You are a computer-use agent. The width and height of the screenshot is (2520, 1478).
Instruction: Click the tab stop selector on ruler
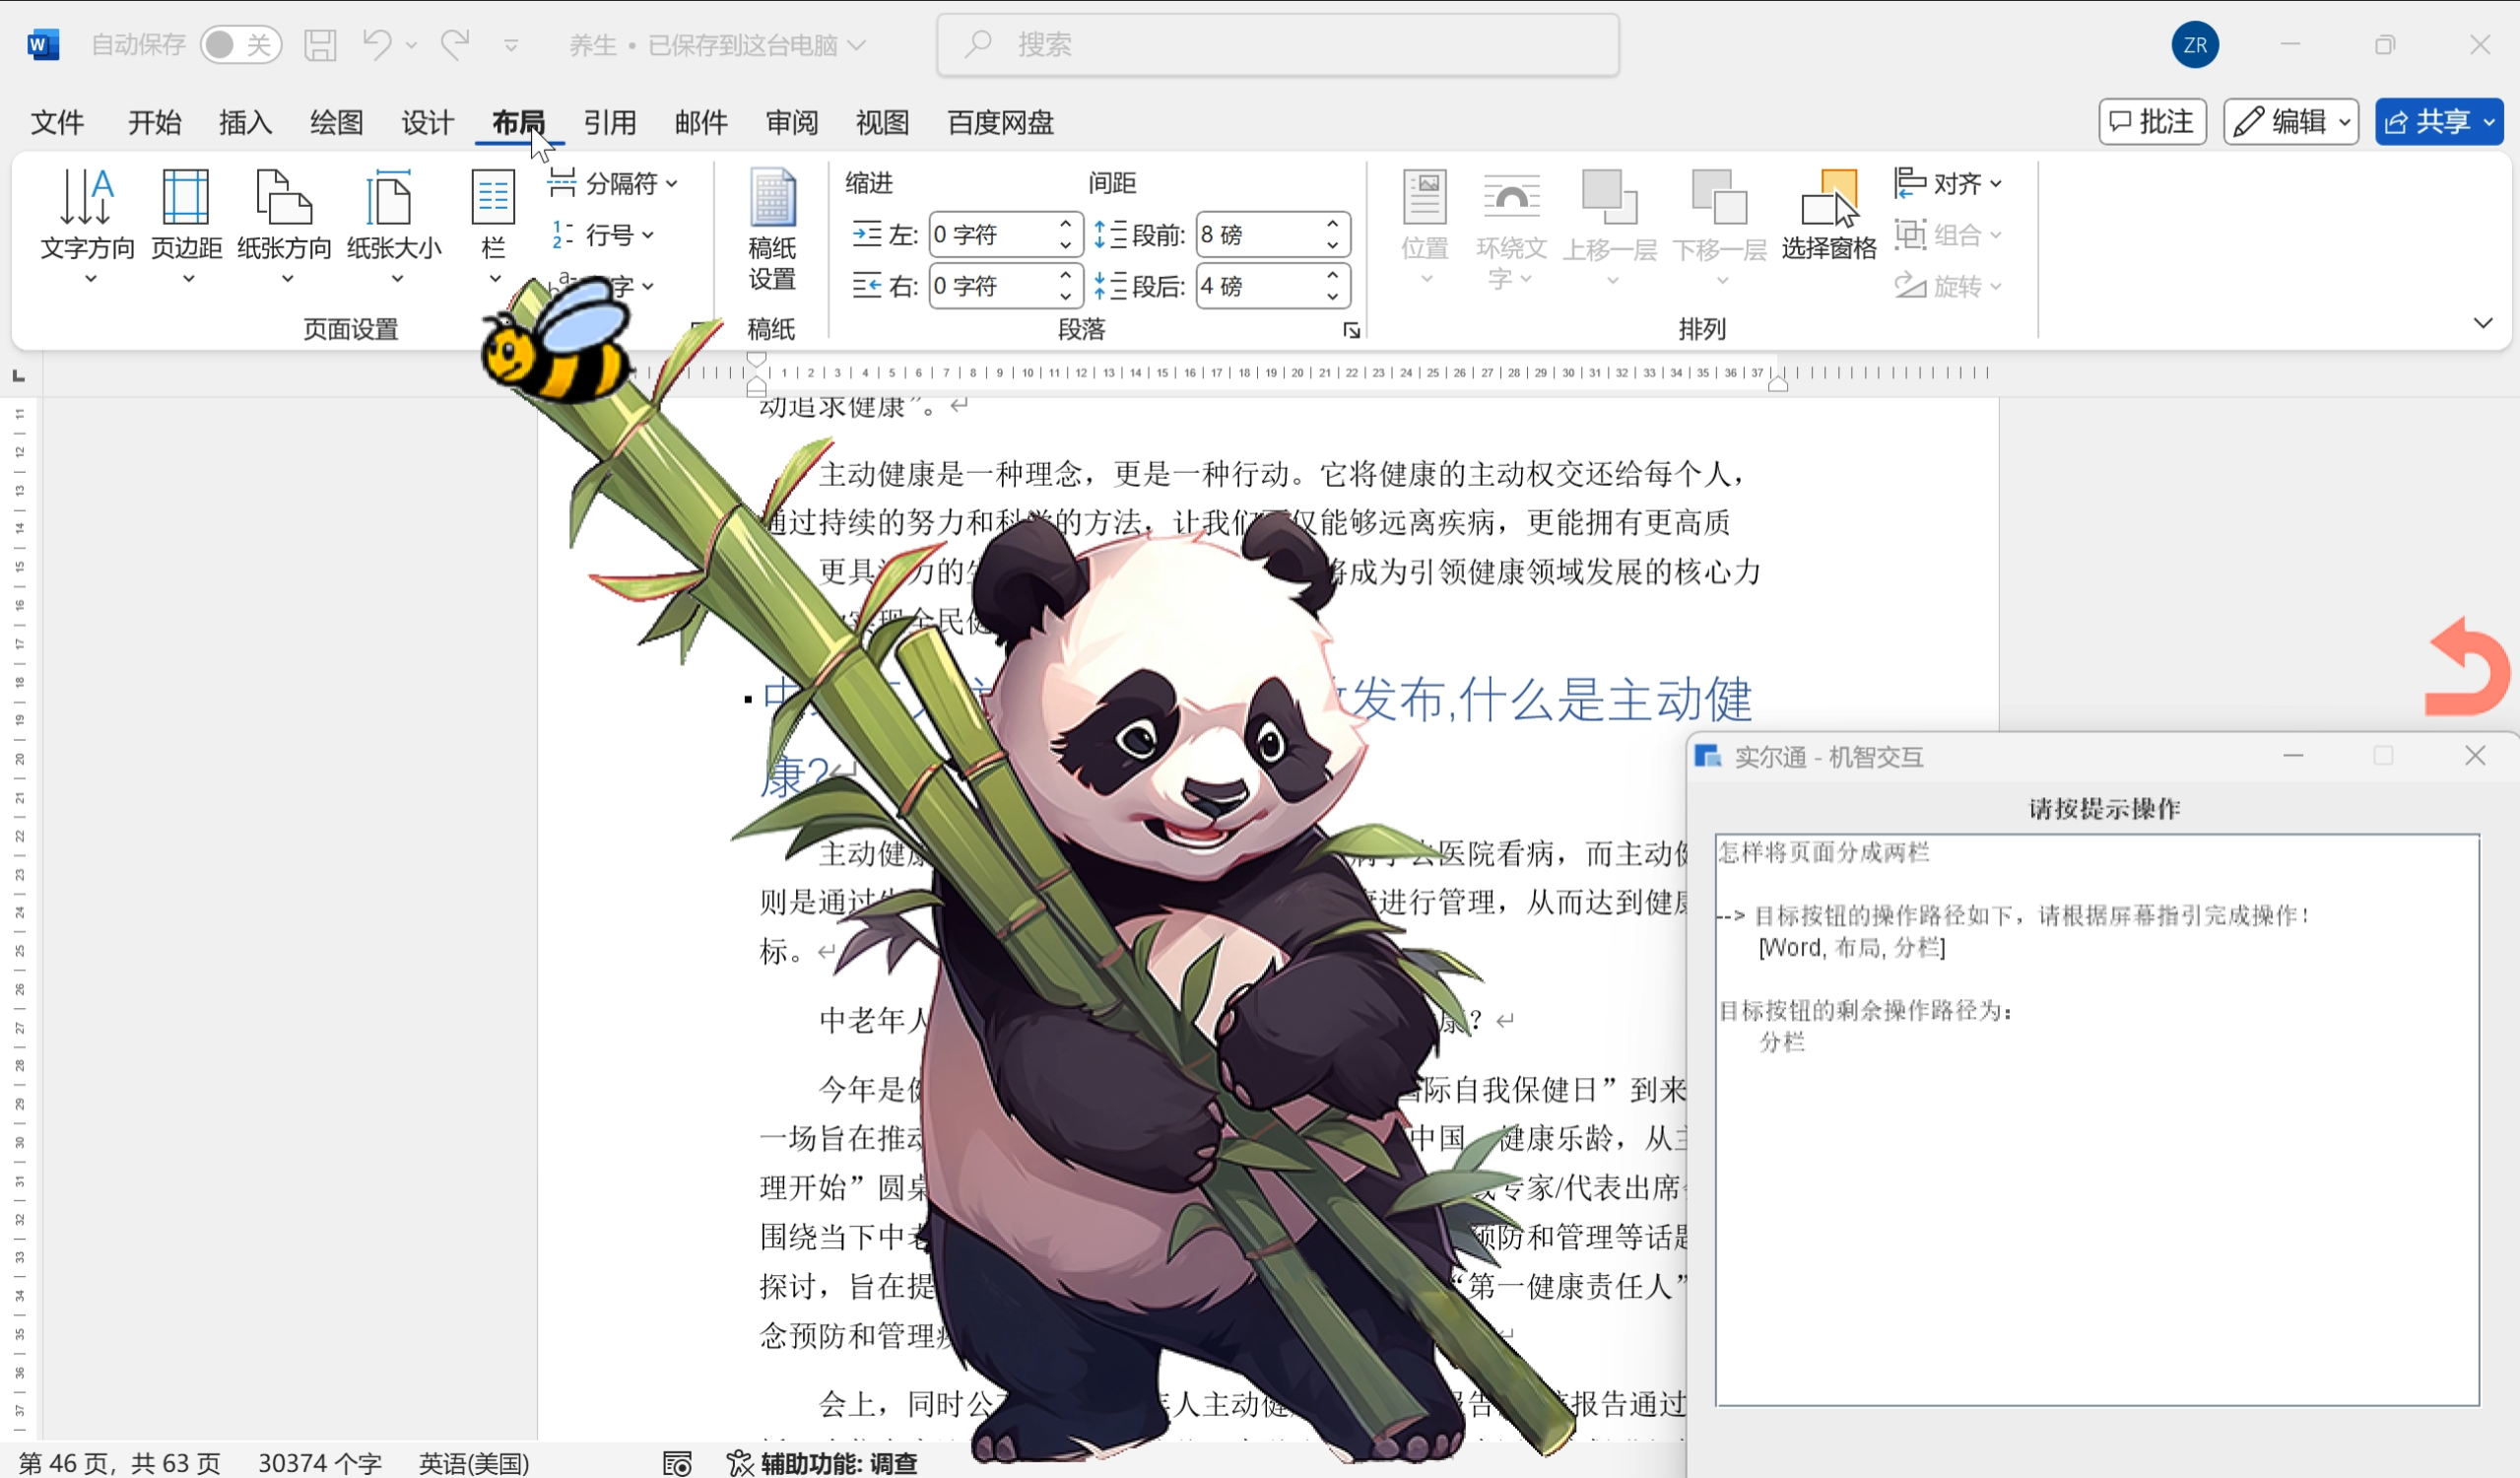(x=18, y=375)
